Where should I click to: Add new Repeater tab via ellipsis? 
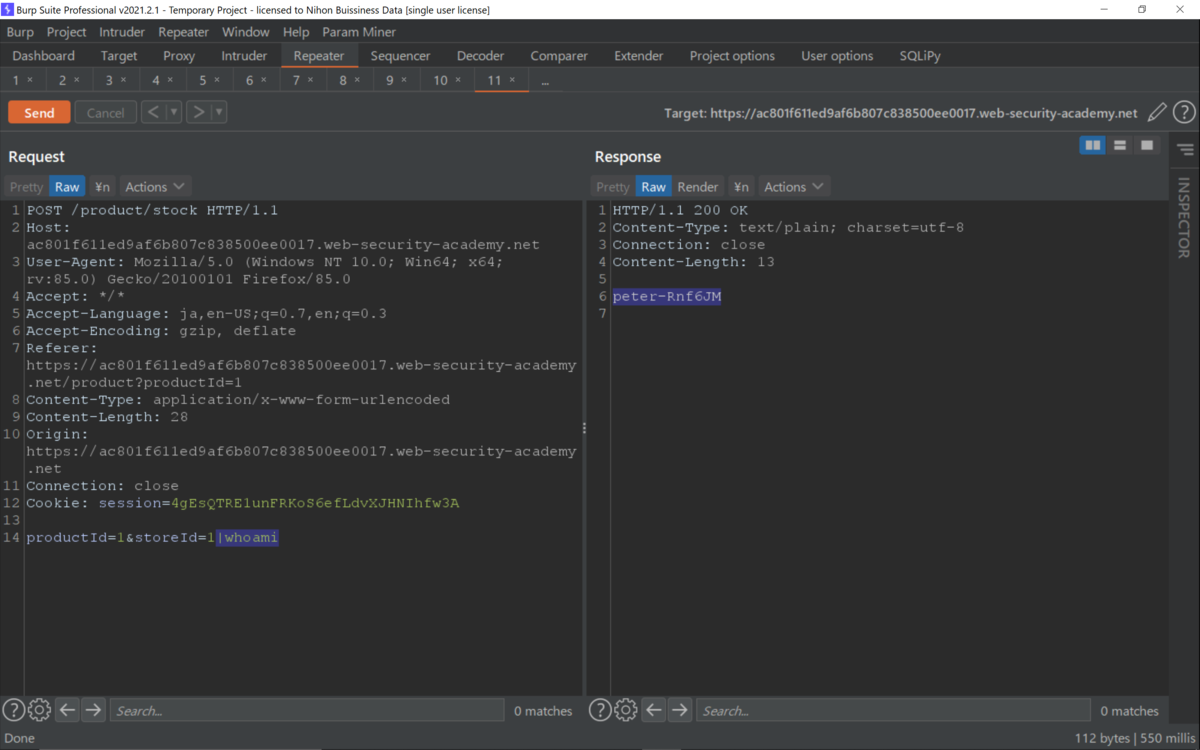[x=545, y=81]
